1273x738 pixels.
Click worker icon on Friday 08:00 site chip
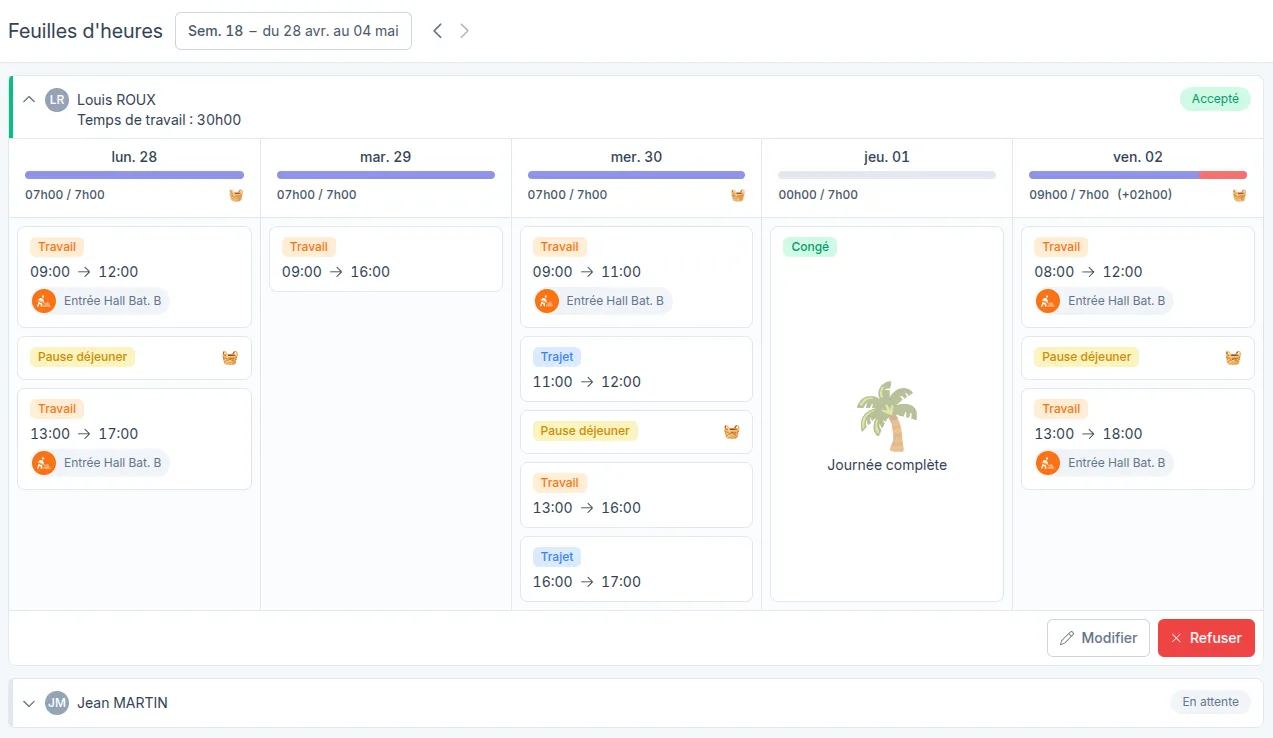1048,301
